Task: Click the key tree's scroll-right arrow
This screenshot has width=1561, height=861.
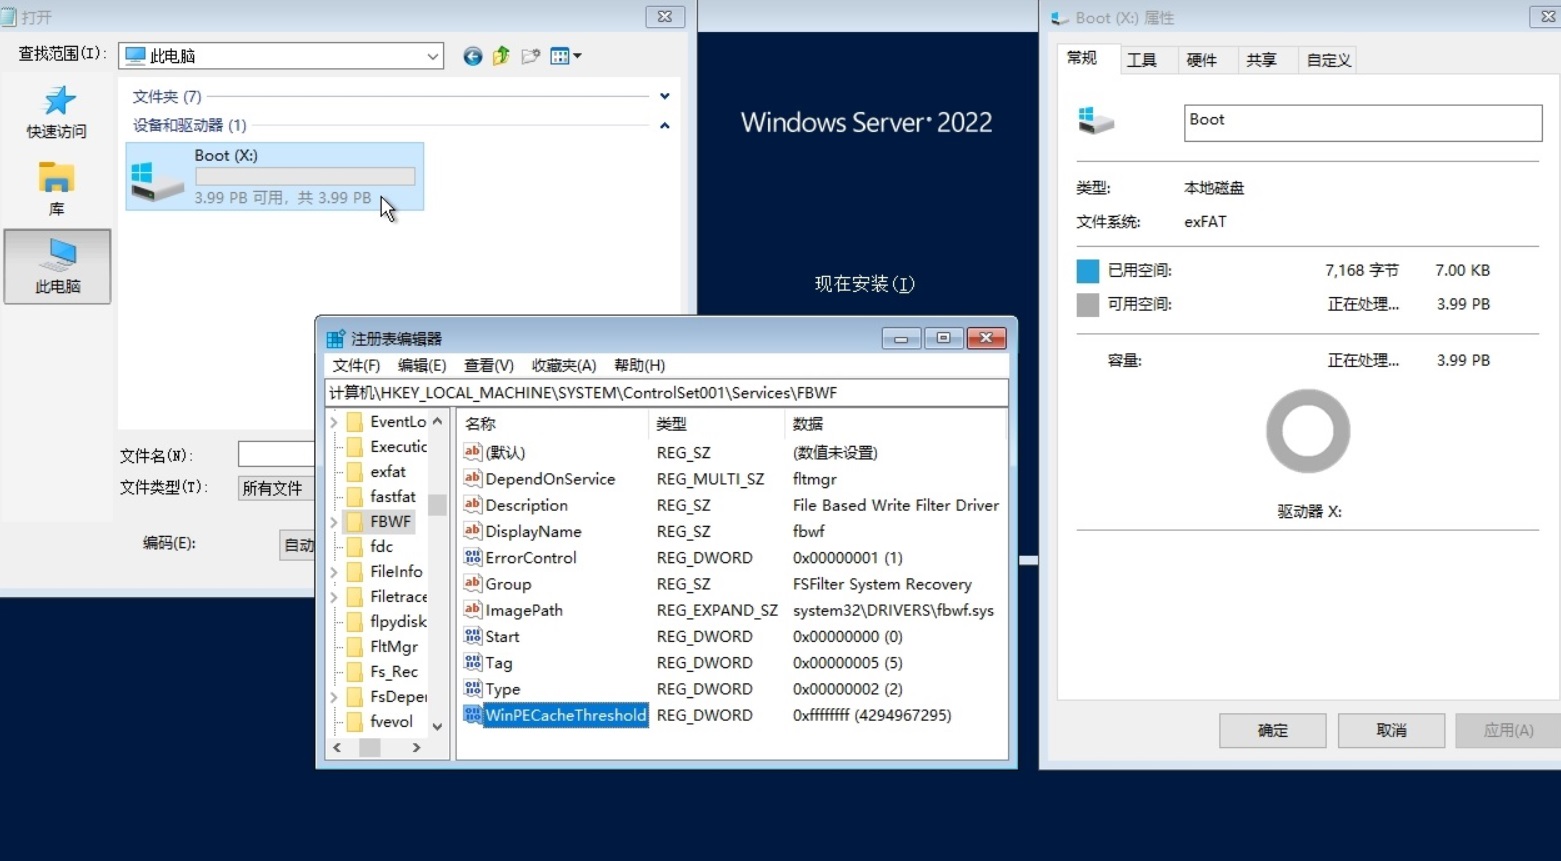Action: pyautogui.click(x=417, y=748)
